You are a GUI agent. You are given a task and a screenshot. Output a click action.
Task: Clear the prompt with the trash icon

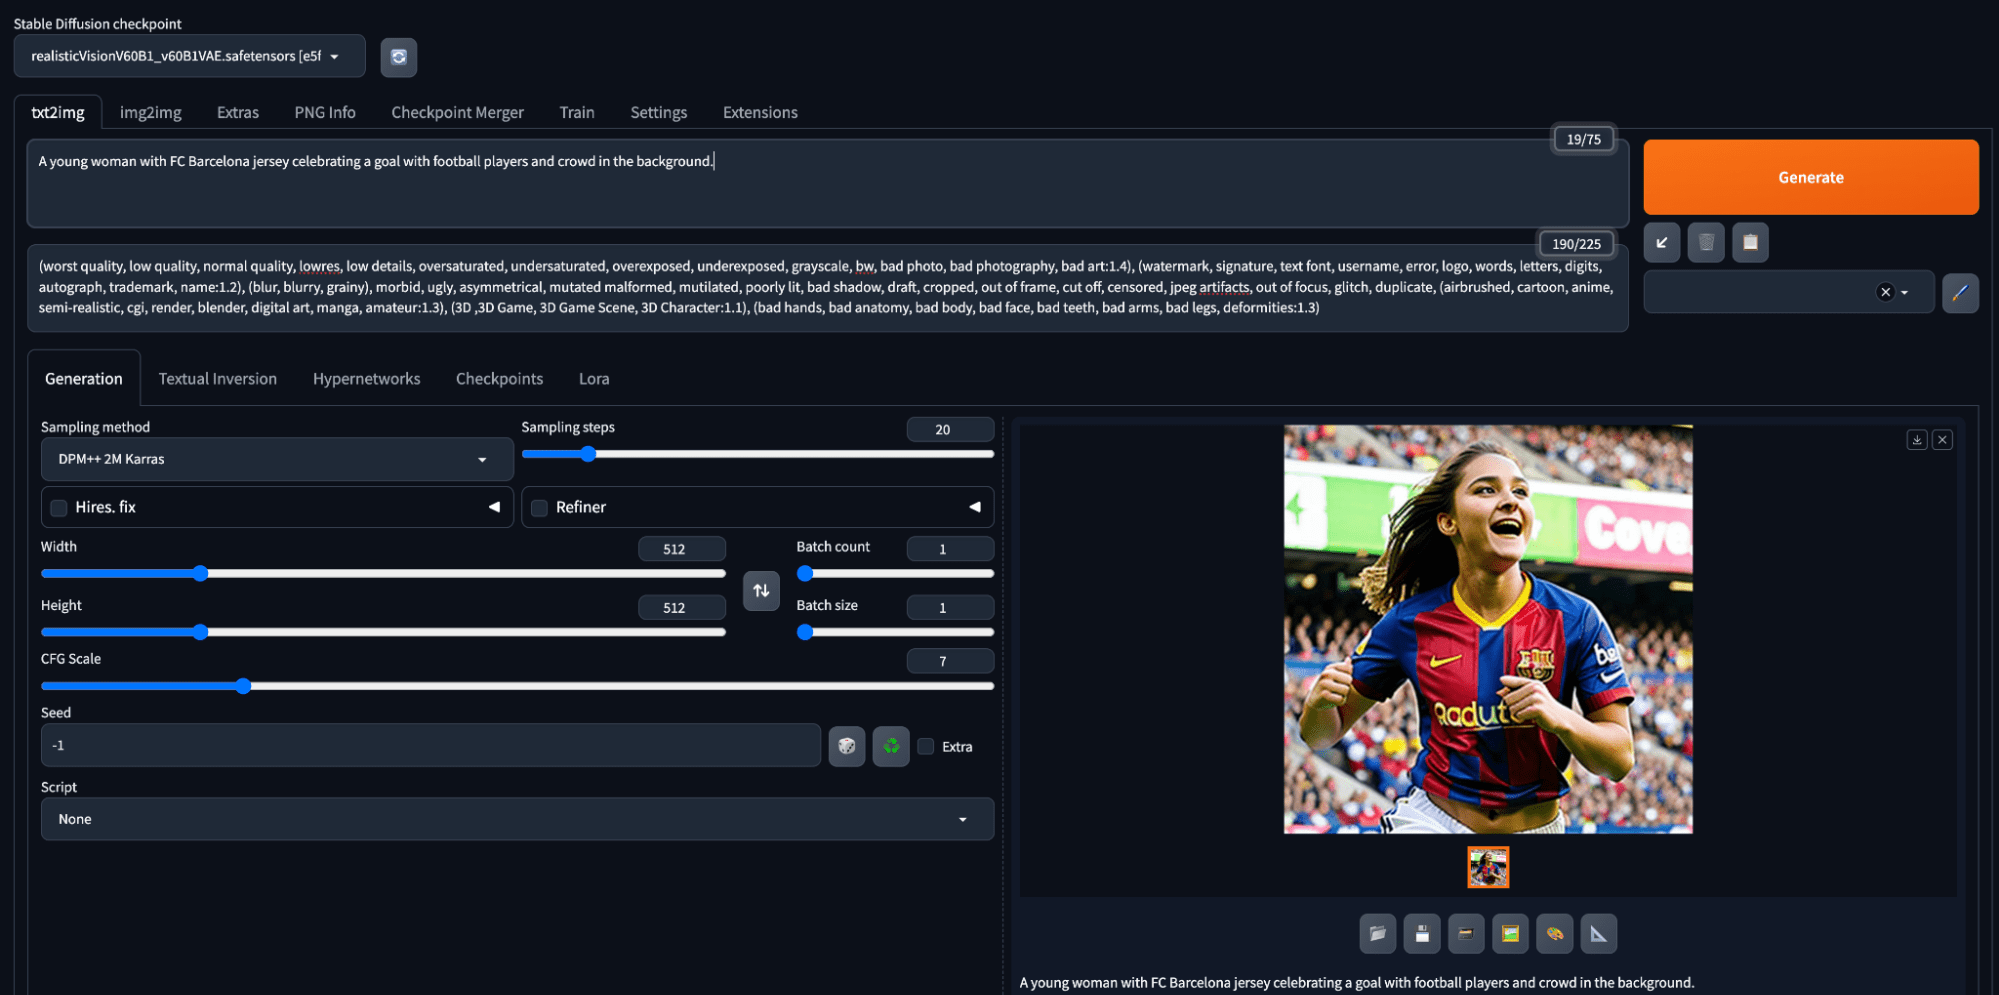[x=1706, y=242]
